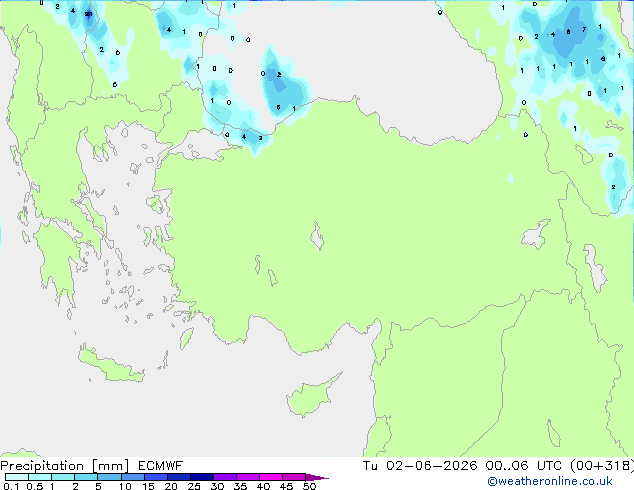The image size is (634, 490).
Task: Click the 'Tu 02-06-2026' date text
Action: click(x=420, y=466)
